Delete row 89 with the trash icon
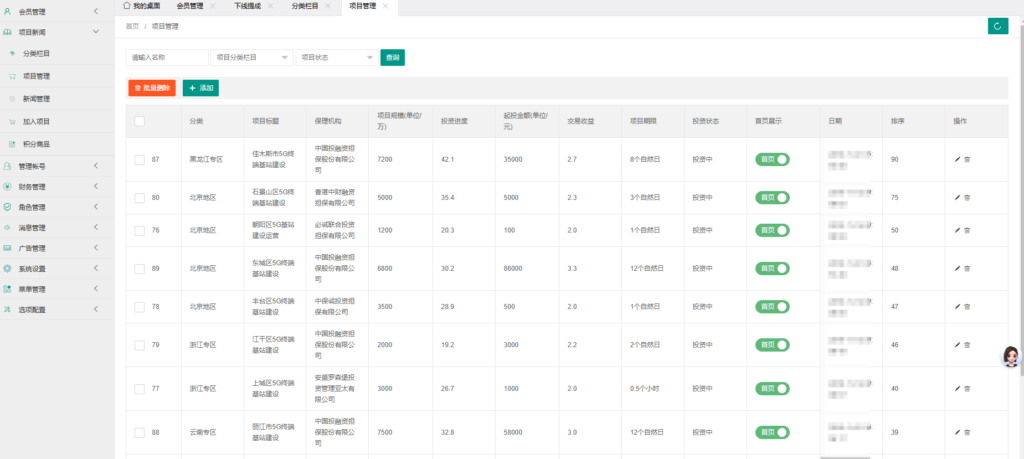Image resolution: width=1024 pixels, height=459 pixels. [x=967, y=268]
